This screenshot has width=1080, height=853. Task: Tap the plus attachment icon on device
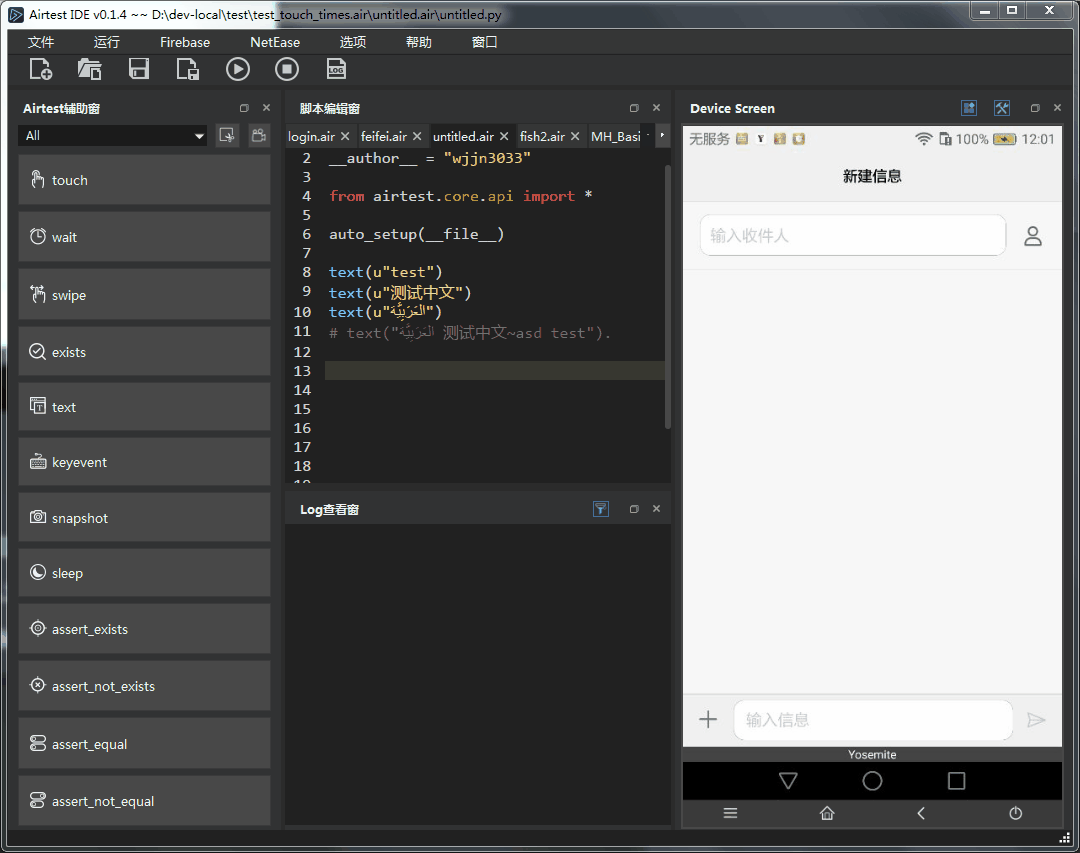[x=708, y=720]
